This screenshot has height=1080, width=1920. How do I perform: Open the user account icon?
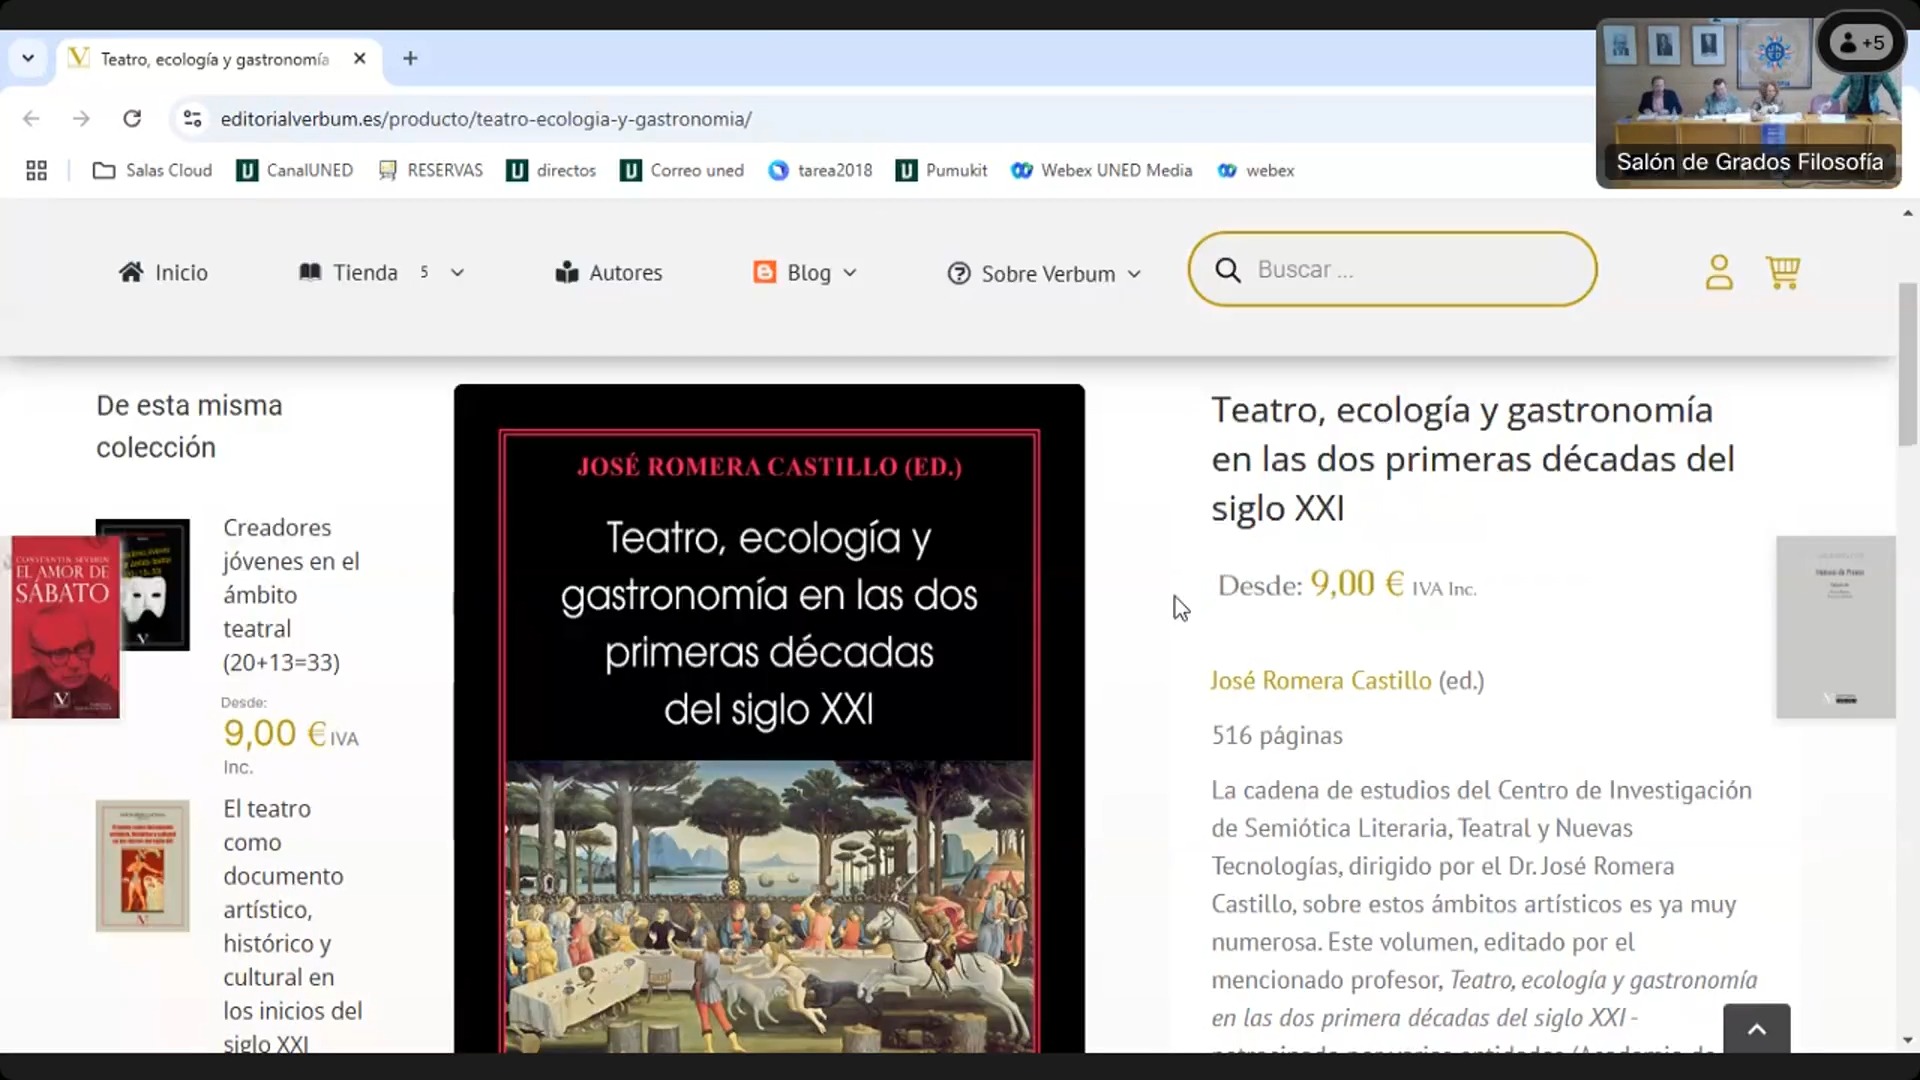1719,272
